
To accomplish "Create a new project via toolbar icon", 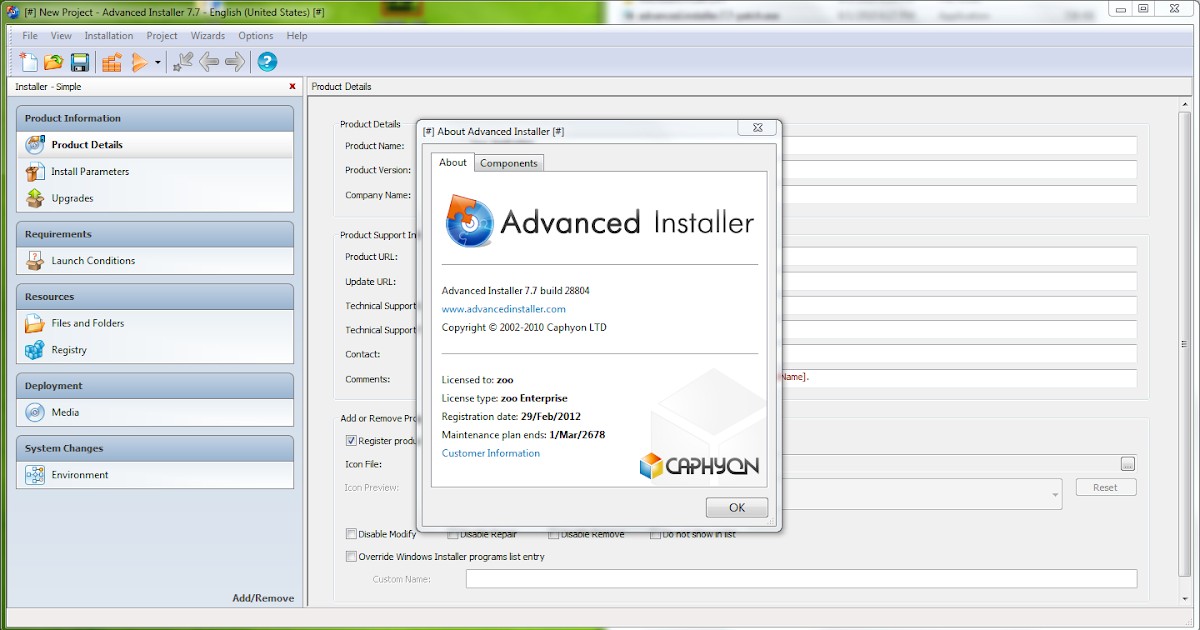I will (28, 62).
